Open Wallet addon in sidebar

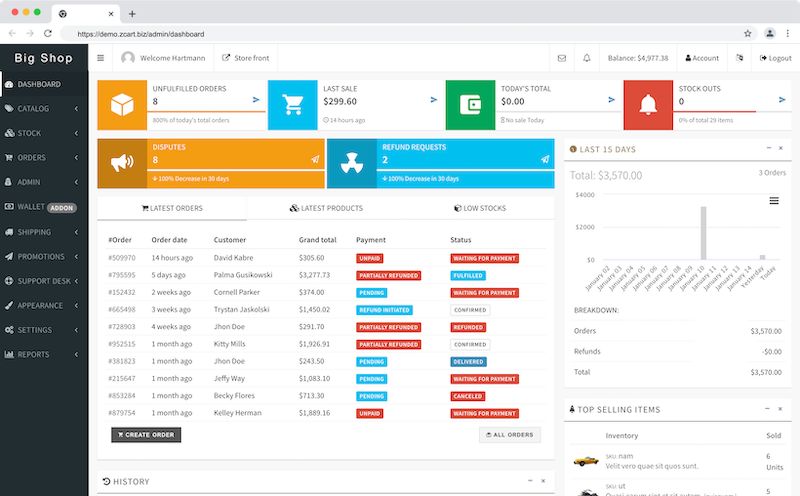[44, 207]
